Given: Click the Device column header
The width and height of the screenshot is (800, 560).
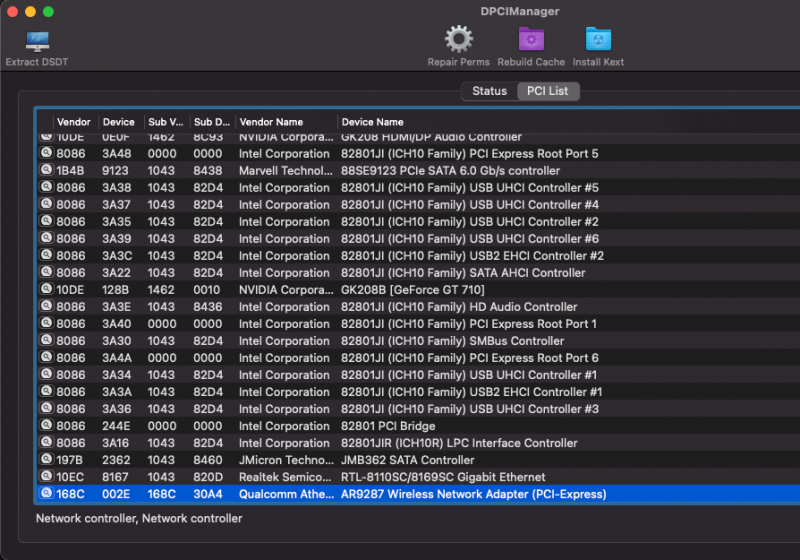Looking at the screenshot, I should click(118, 122).
